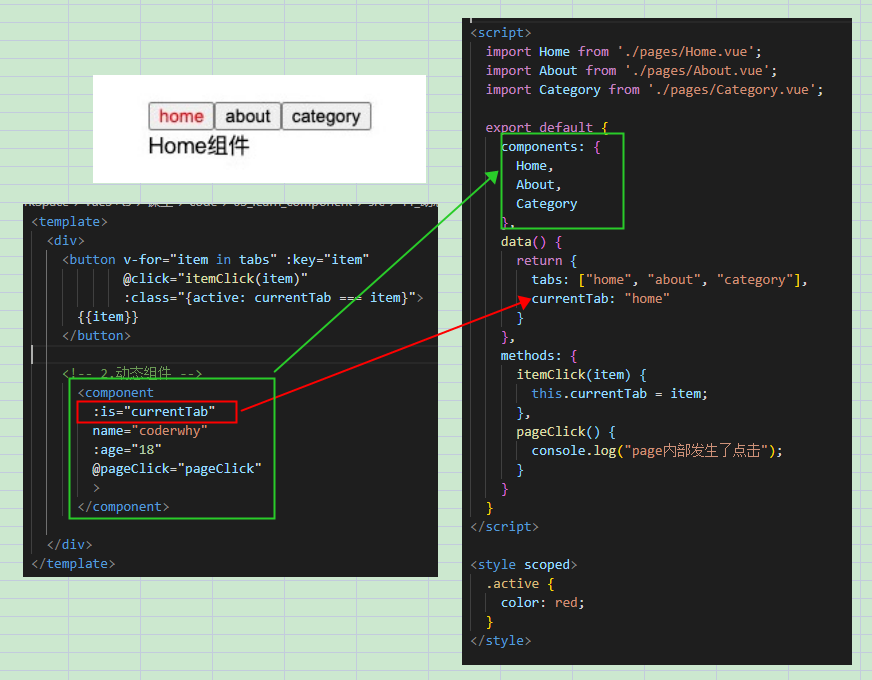This screenshot has height=680, width=872.
Task: Click the </div> closing tag line
Action: pyautogui.click(x=70, y=544)
